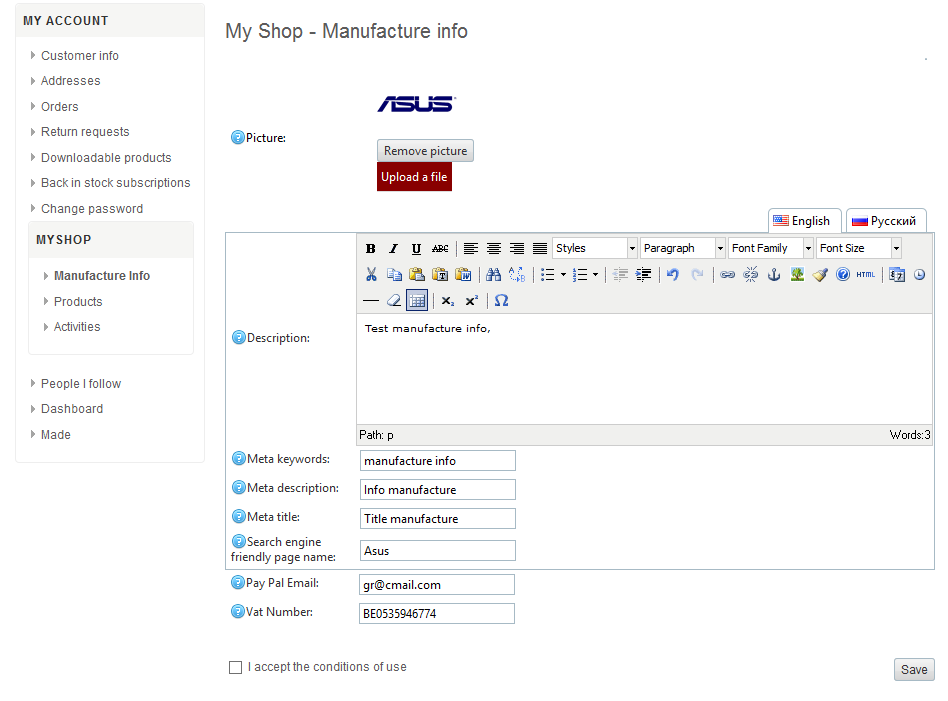The height and width of the screenshot is (701, 948).
Task: Align description text to the right
Action: tap(517, 249)
